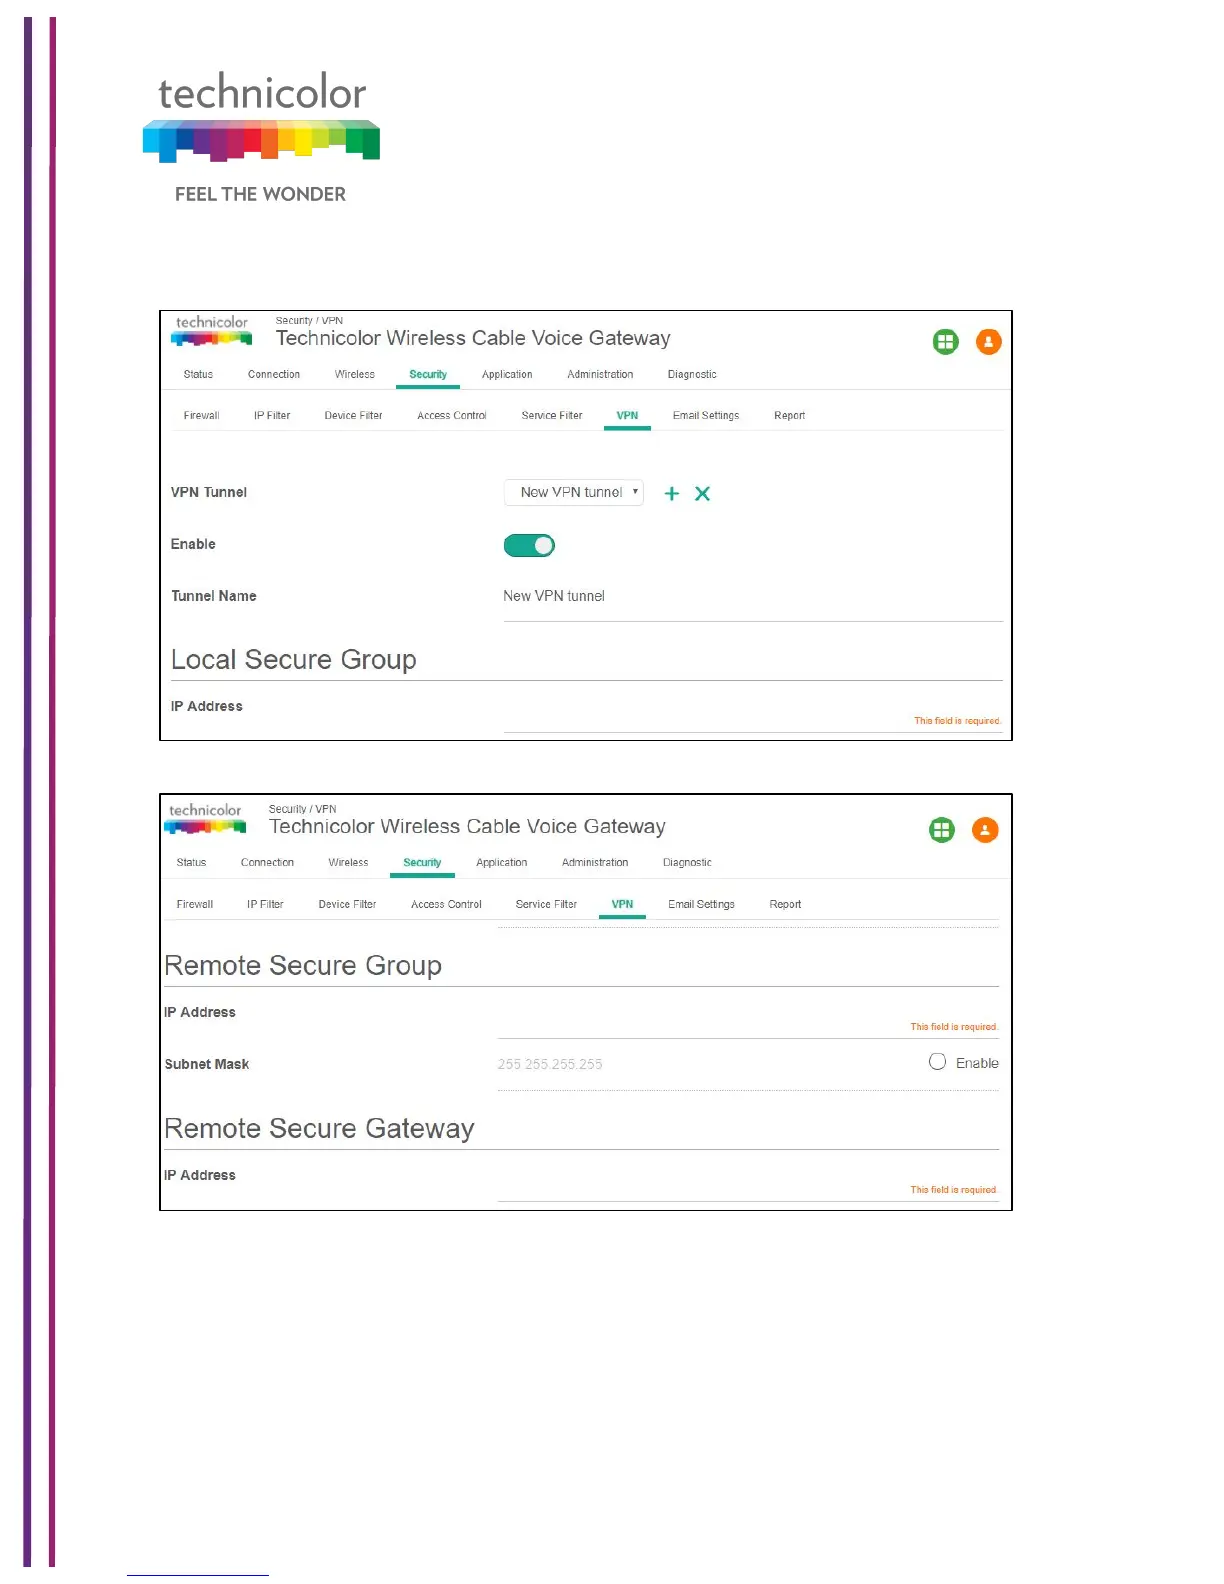Open the New VPN tunnel dropdown
The image size is (1224, 1584).
[x=574, y=492]
